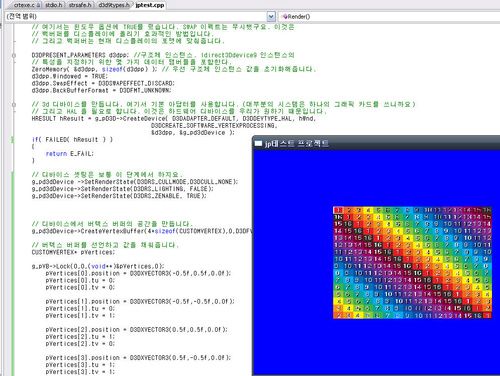500x376 pixels.
Task: Click pVertices[1].tv = 1 line
Action: pos(80,315)
